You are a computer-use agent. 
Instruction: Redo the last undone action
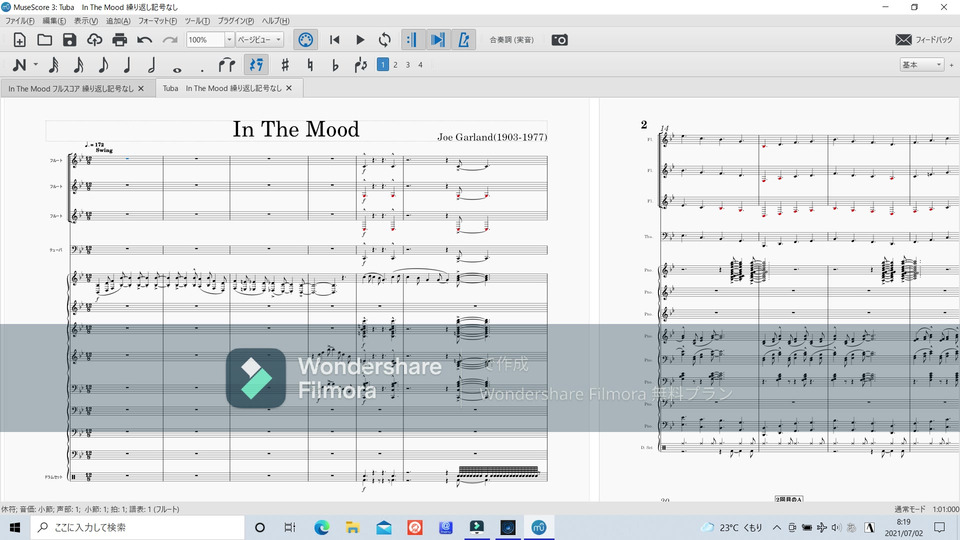(x=170, y=40)
